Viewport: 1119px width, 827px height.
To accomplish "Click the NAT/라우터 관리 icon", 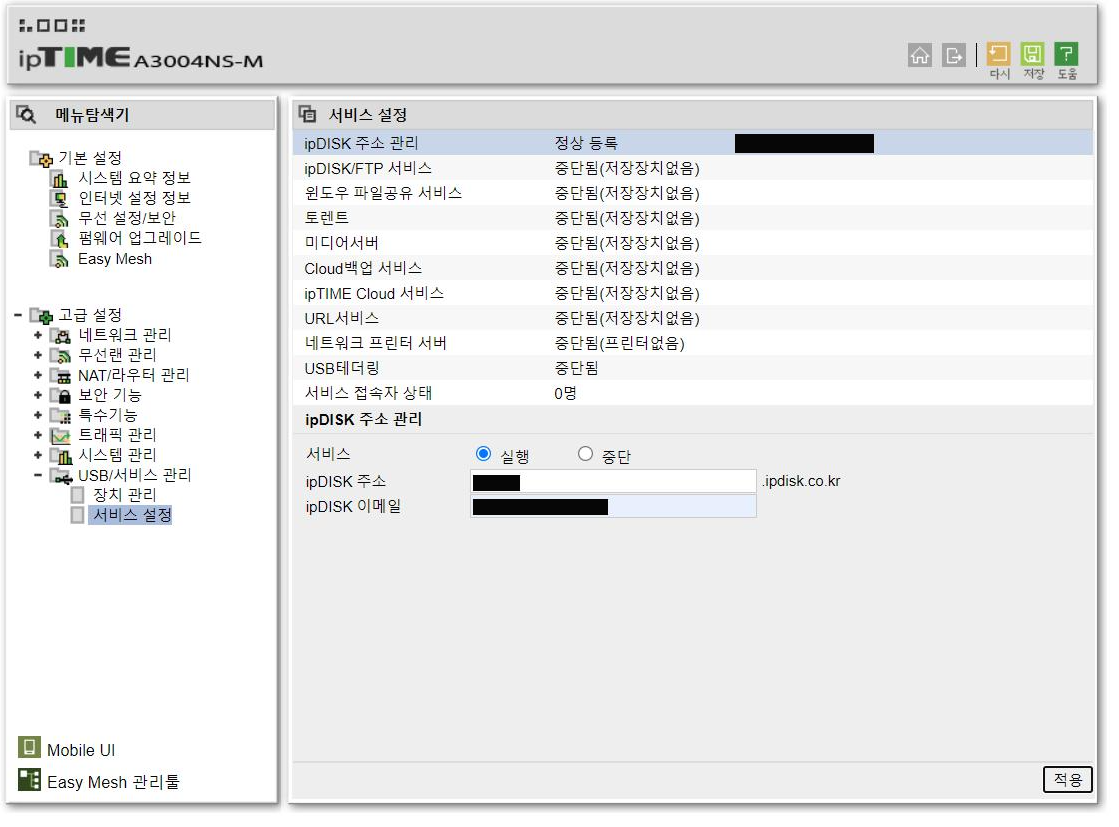I will click(61, 375).
